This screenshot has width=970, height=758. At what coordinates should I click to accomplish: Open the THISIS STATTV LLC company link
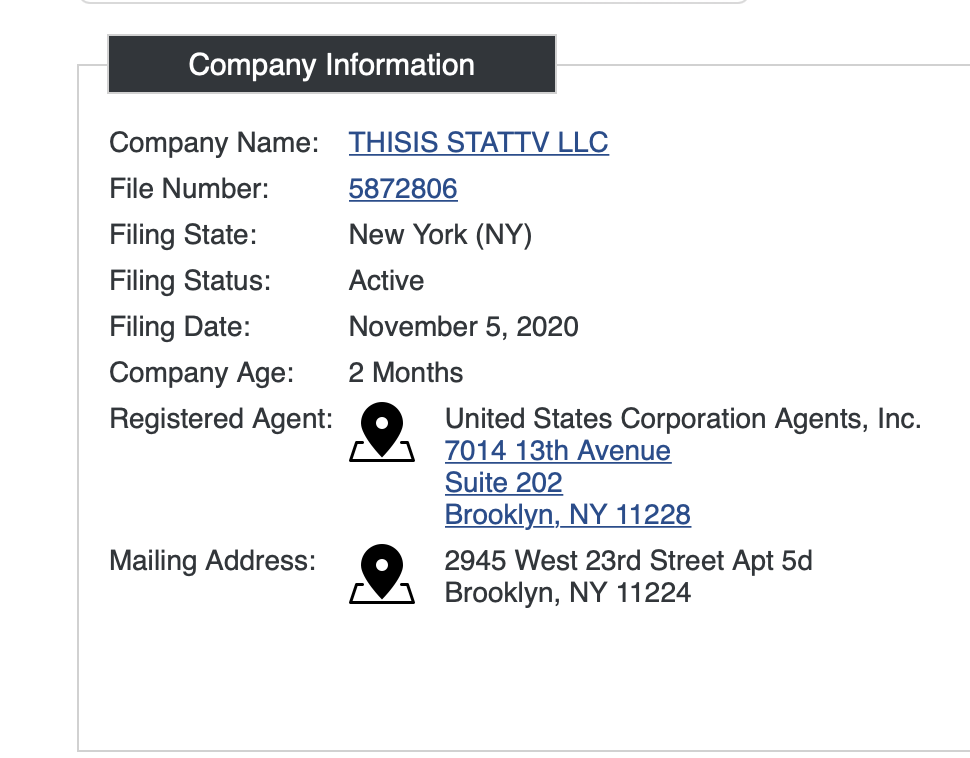coord(478,143)
